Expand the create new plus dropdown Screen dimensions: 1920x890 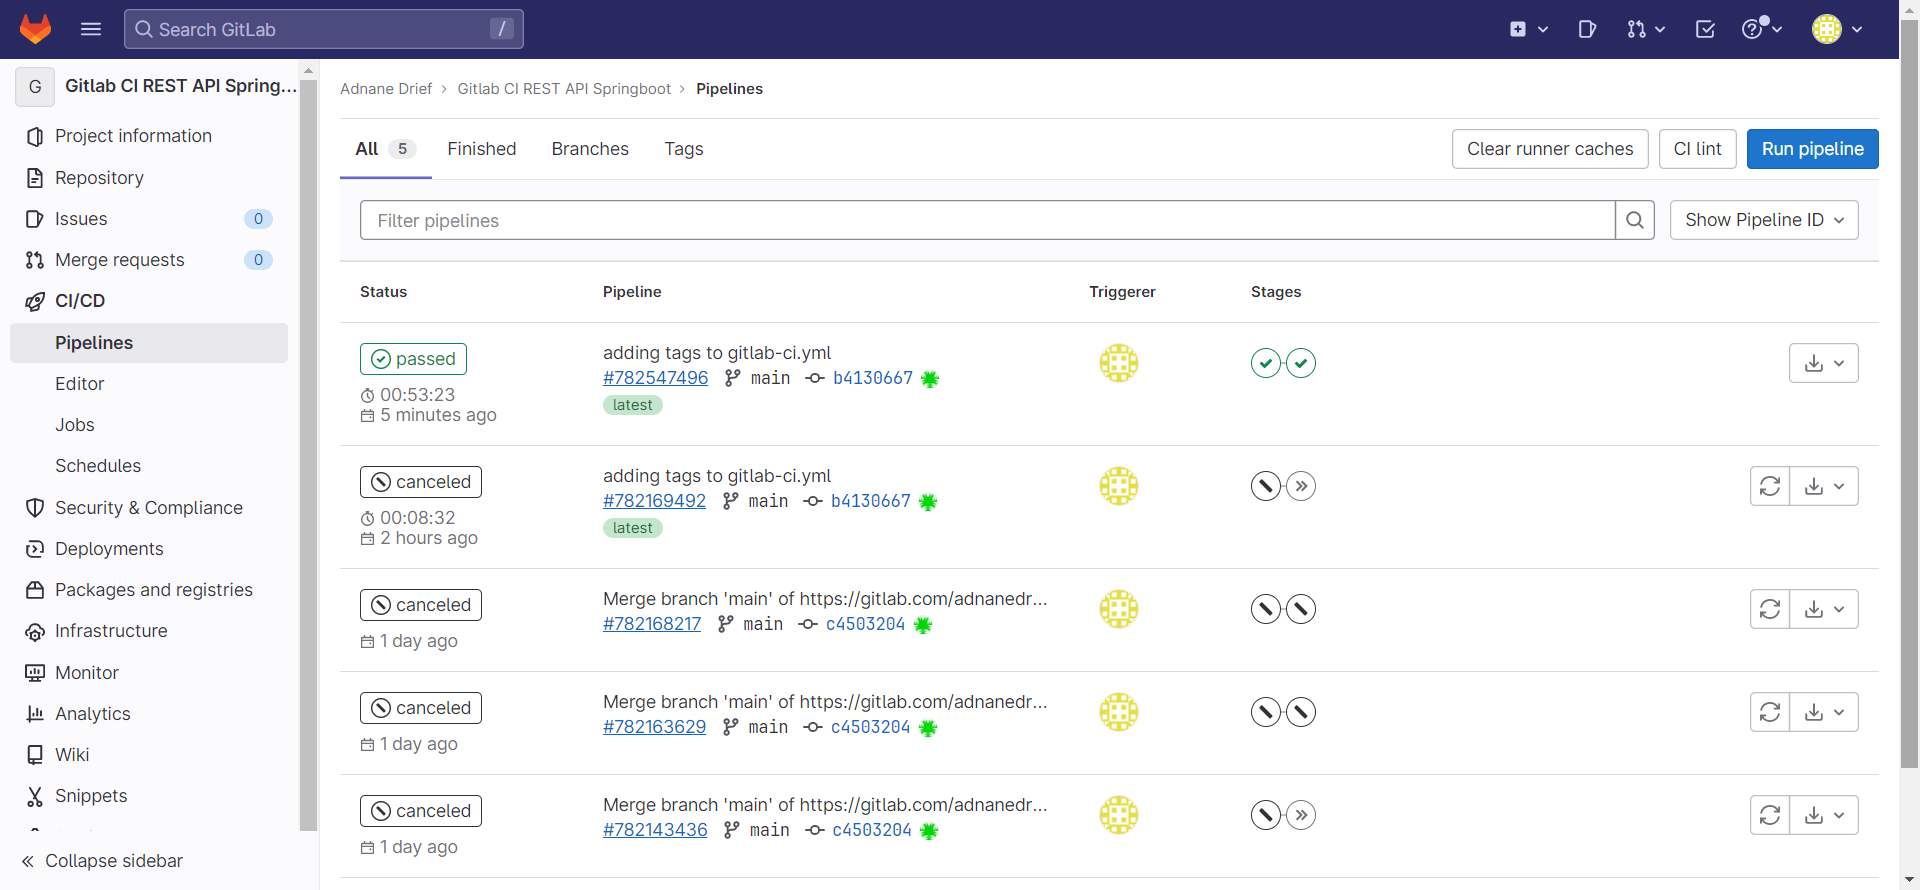(1528, 29)
